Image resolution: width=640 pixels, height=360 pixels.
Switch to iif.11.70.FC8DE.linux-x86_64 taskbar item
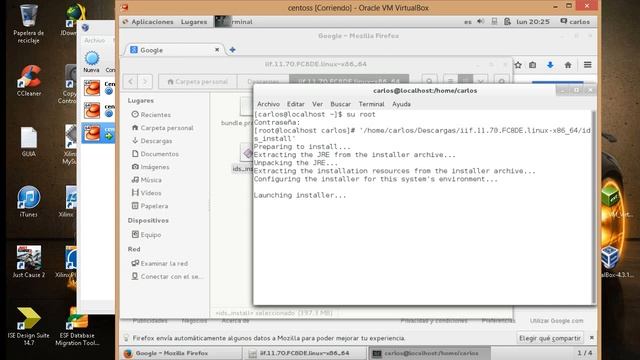tap(305, 353)
